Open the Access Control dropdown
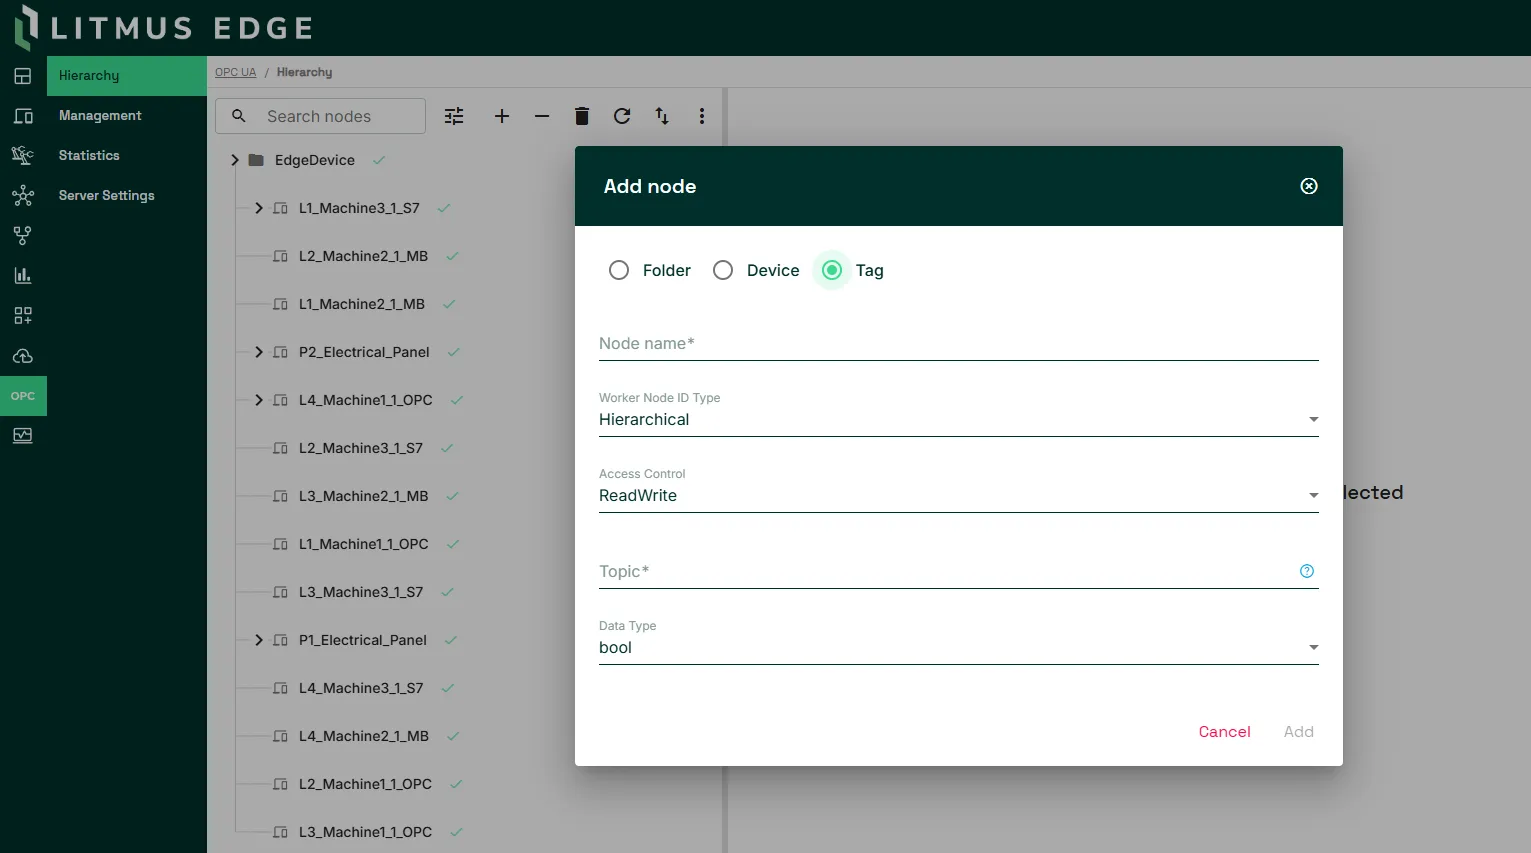The width and height of the screenshot is (1531, 853). pyautogui.click(x=959, y=496)
